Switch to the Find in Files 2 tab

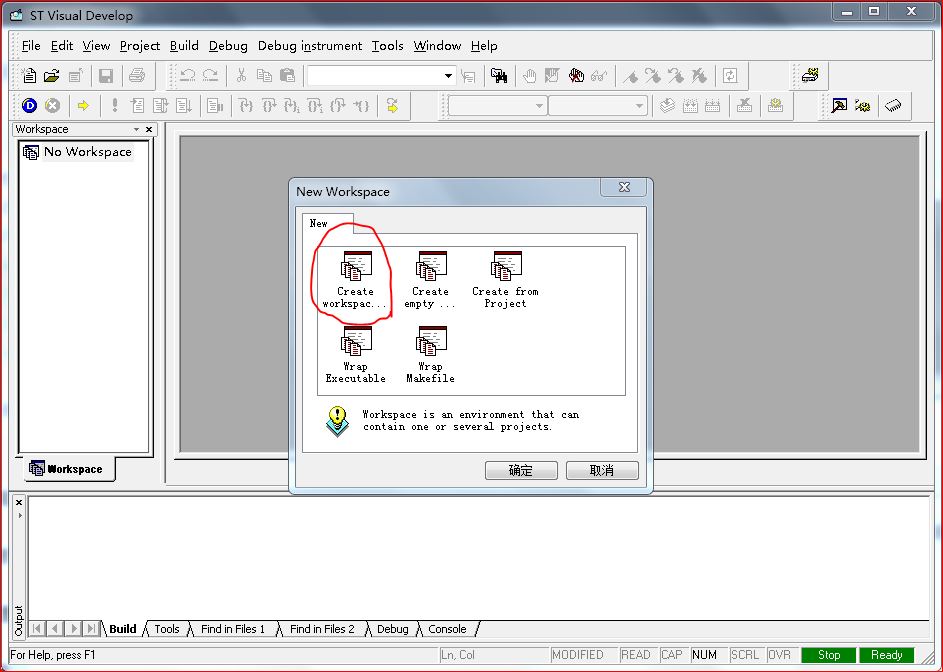point(322,629)
